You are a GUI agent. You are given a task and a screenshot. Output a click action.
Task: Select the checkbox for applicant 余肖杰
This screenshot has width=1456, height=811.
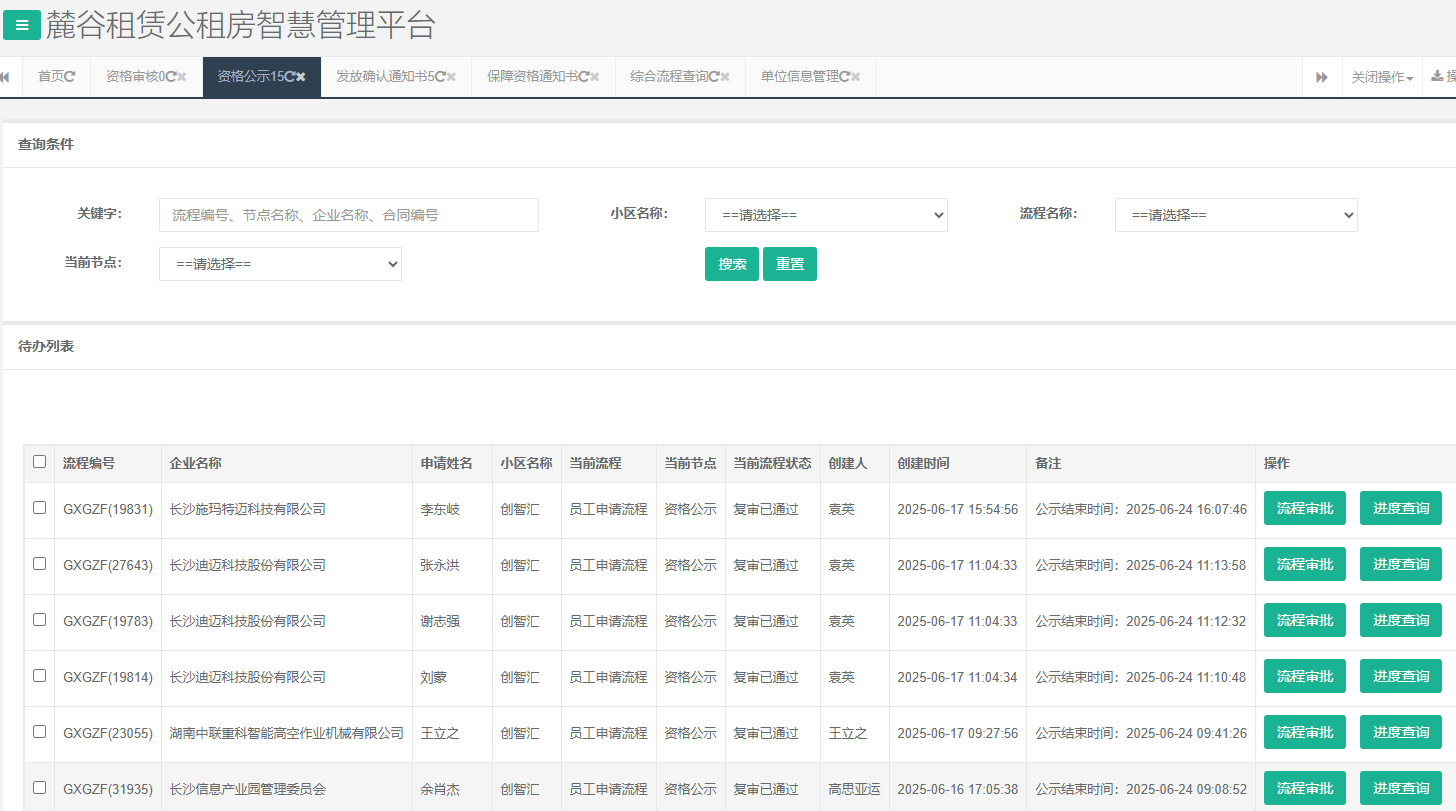point(39,788)
